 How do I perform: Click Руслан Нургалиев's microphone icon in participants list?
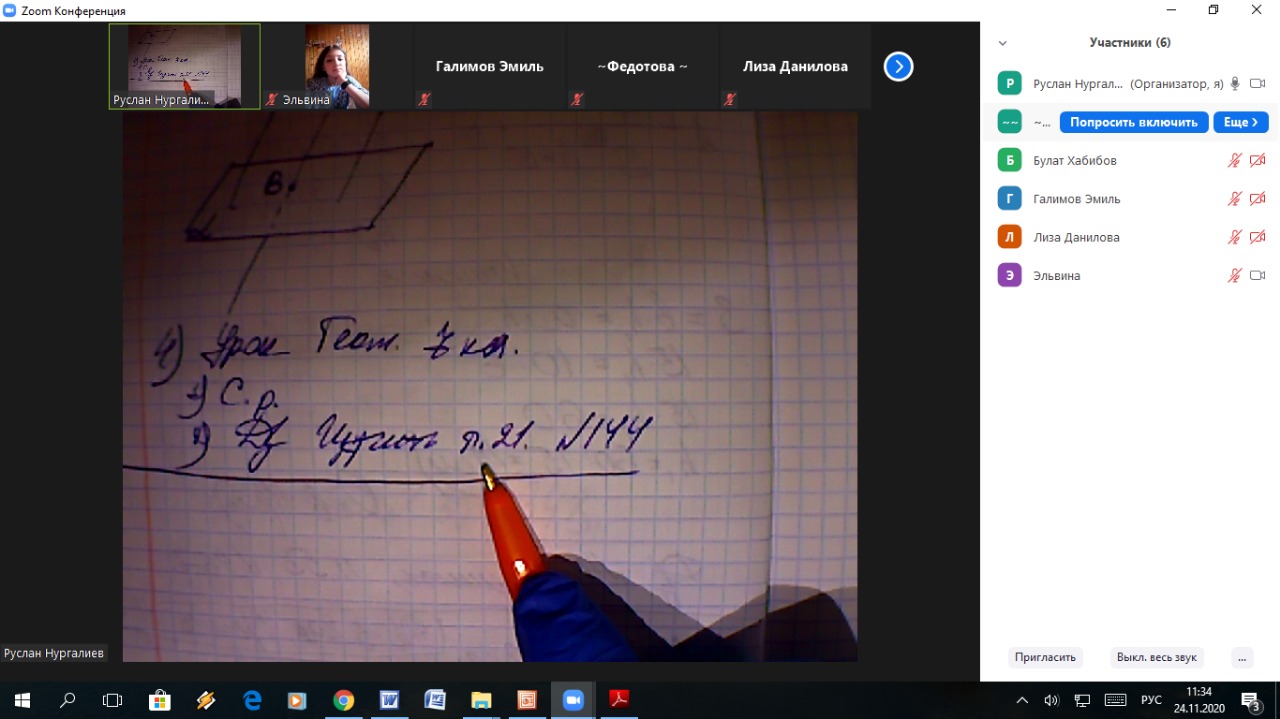[1235, 84]
